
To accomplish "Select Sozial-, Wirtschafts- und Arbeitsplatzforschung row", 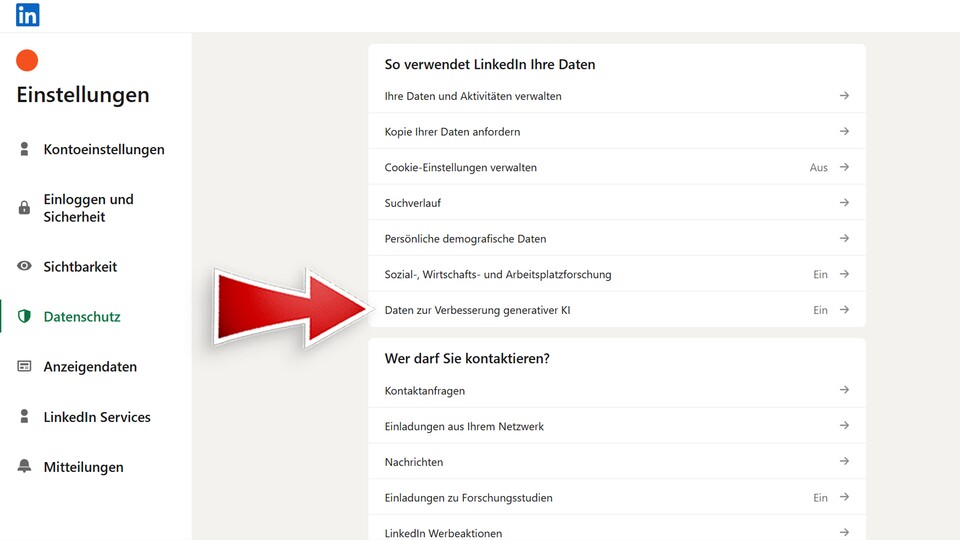I will click(x=498, y=274).
